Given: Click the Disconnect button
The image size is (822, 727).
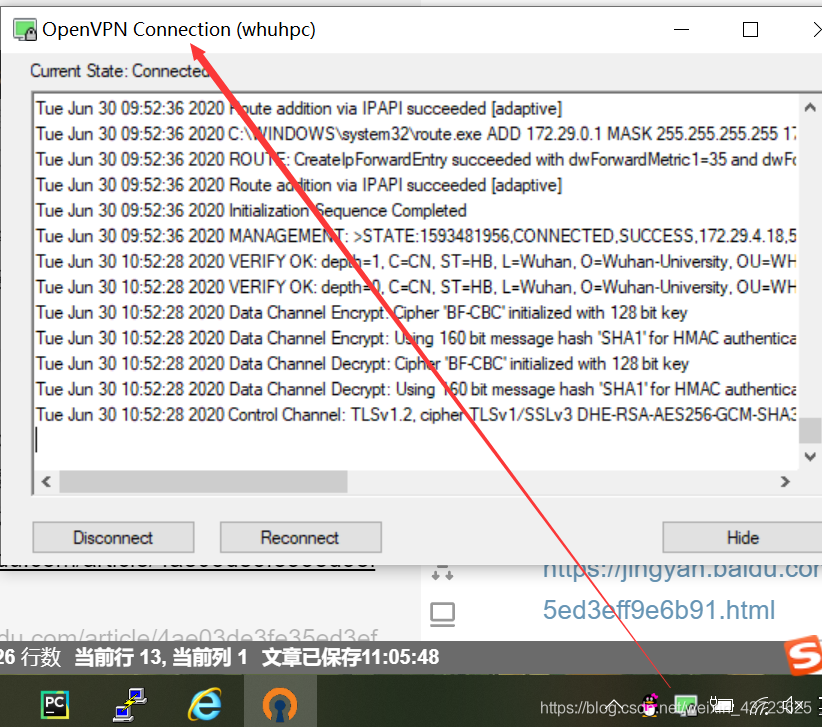Looking at the screenshot, I should (113, 537).
